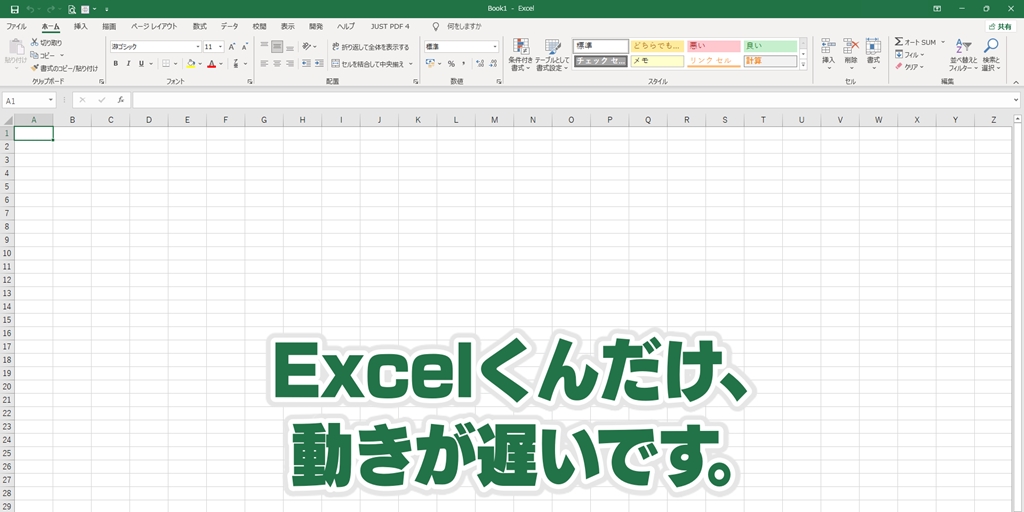Open the font size dropdown

220,47
